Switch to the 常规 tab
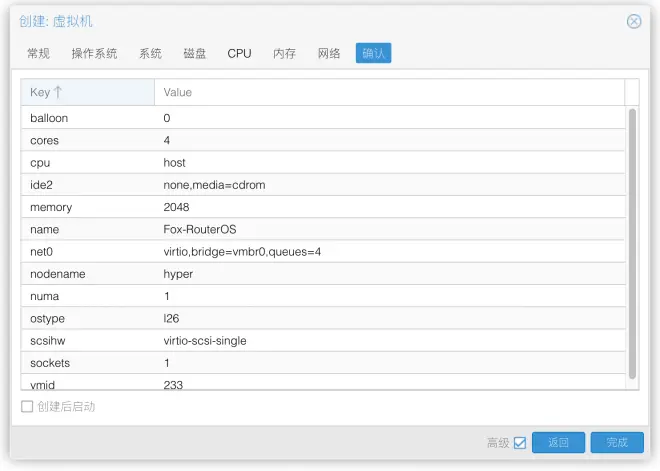The image size is (660, 471). [38, 53]
